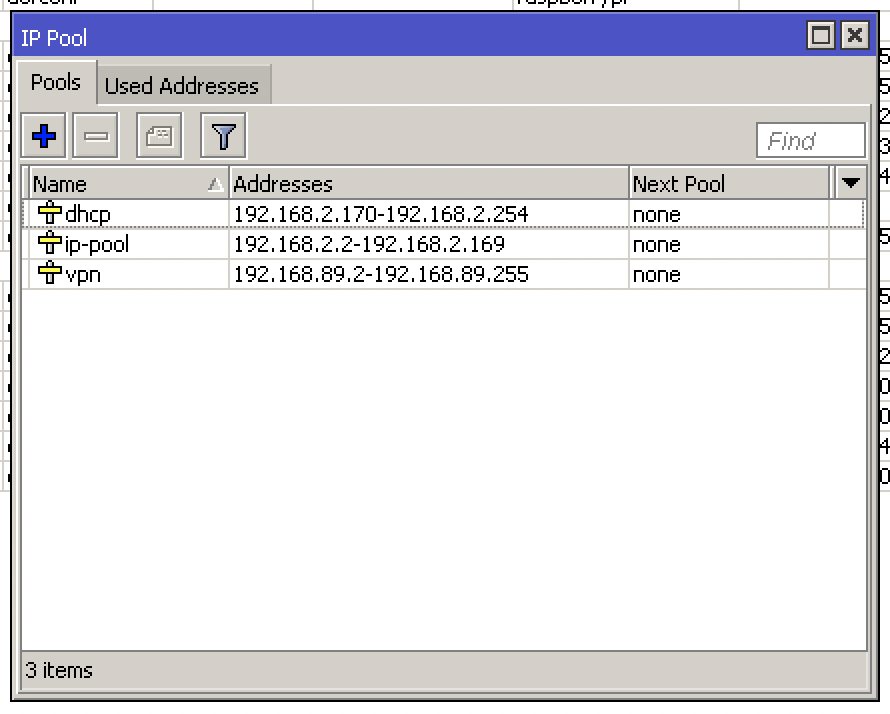Select address range 192.168.2.170-192.168.2.254
The image size is (890, 714).
pos(380,214)
